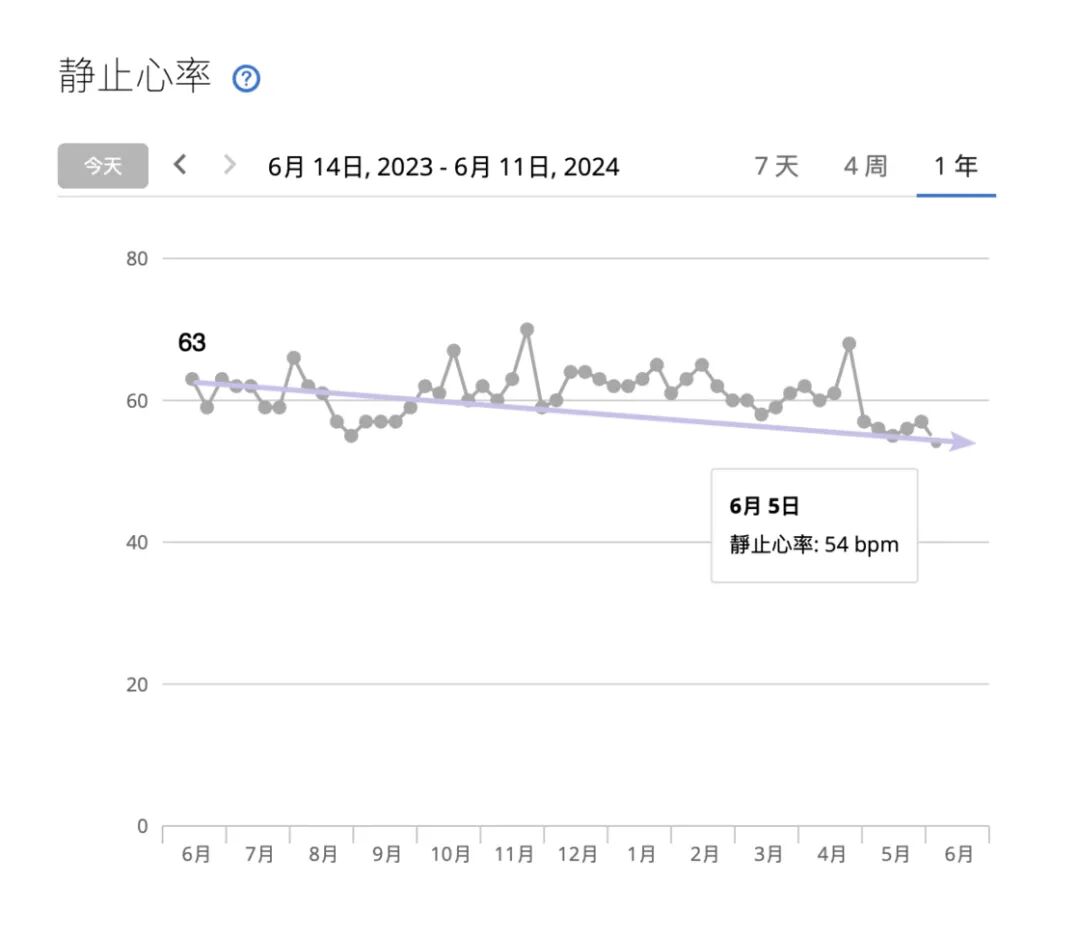Switch to the 7 天 tab
This screenshot has height=936, width=1080.
click(x=776, y=166)
